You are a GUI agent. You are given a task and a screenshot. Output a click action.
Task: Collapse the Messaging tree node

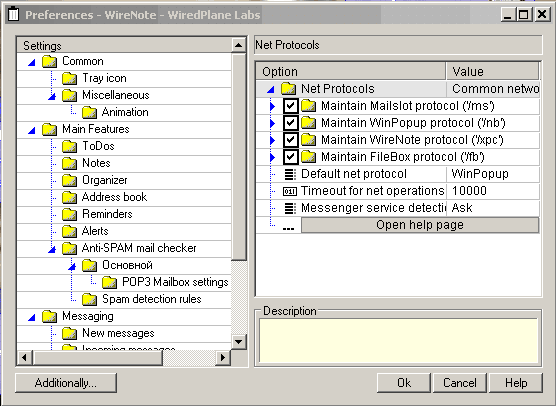coord(32,317)
